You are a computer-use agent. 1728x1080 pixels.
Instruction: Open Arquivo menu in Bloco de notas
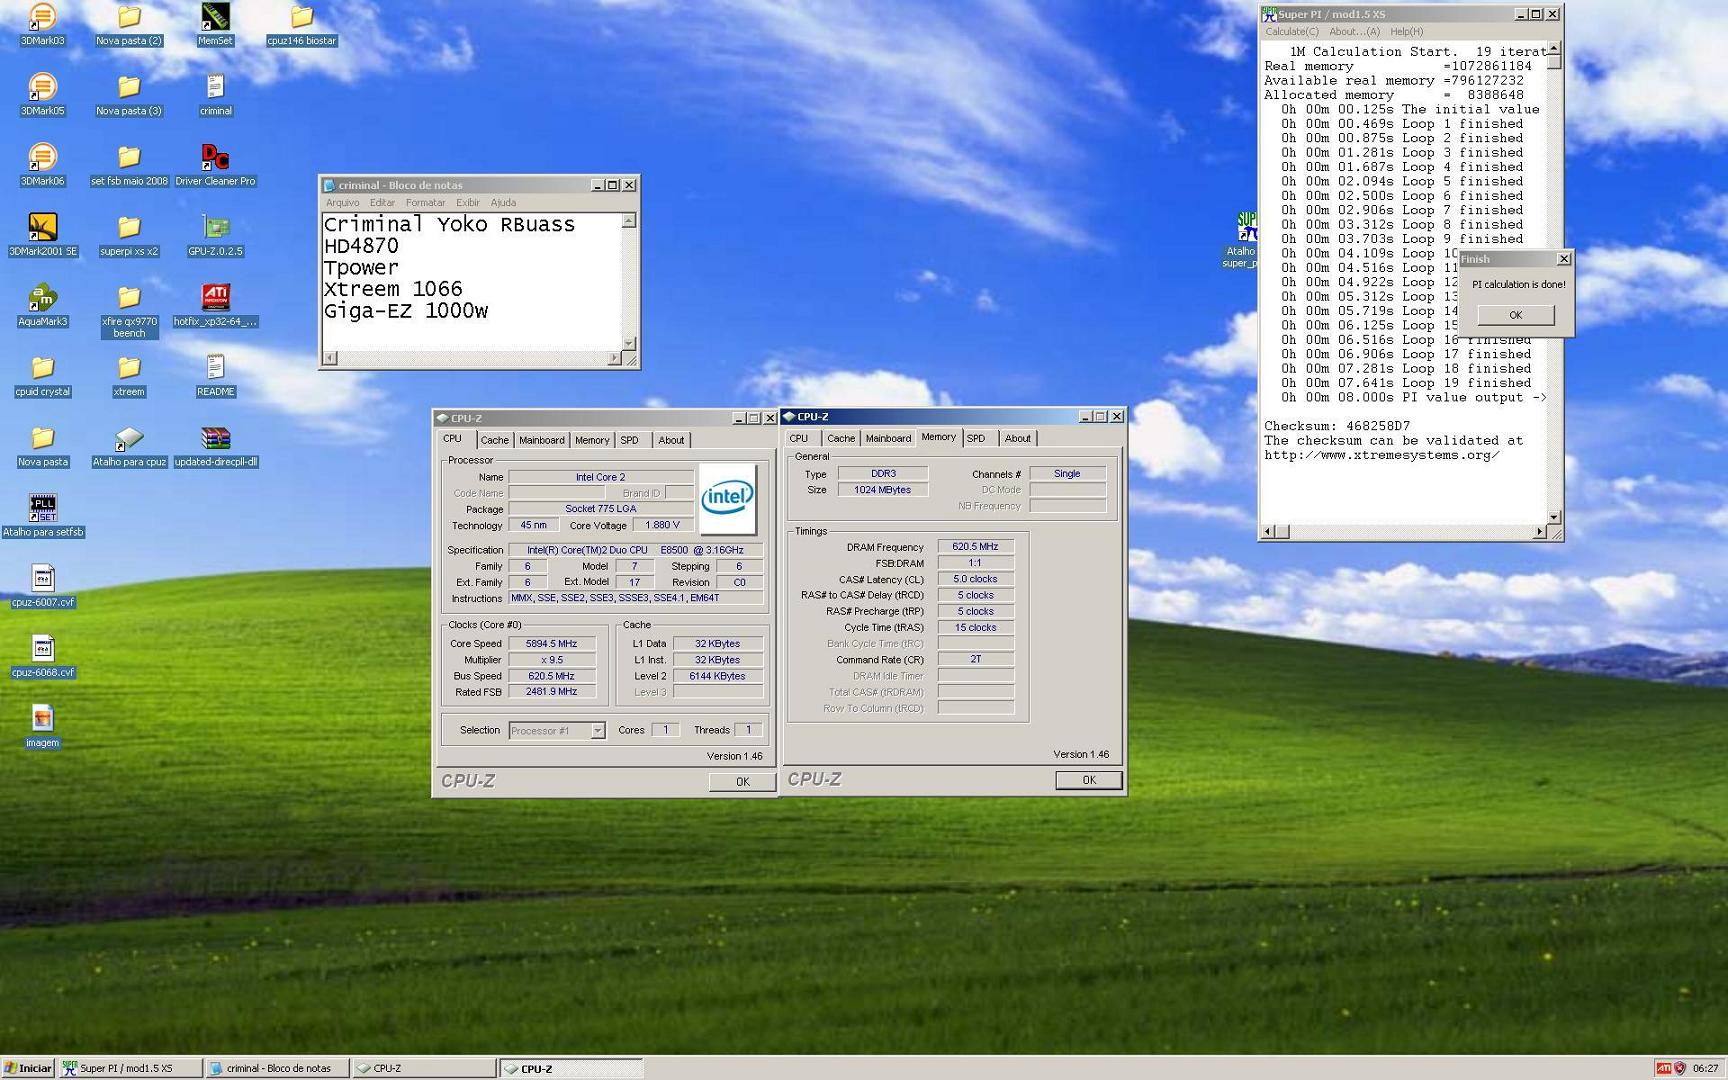pyautogui.click(x=342, y=202)
